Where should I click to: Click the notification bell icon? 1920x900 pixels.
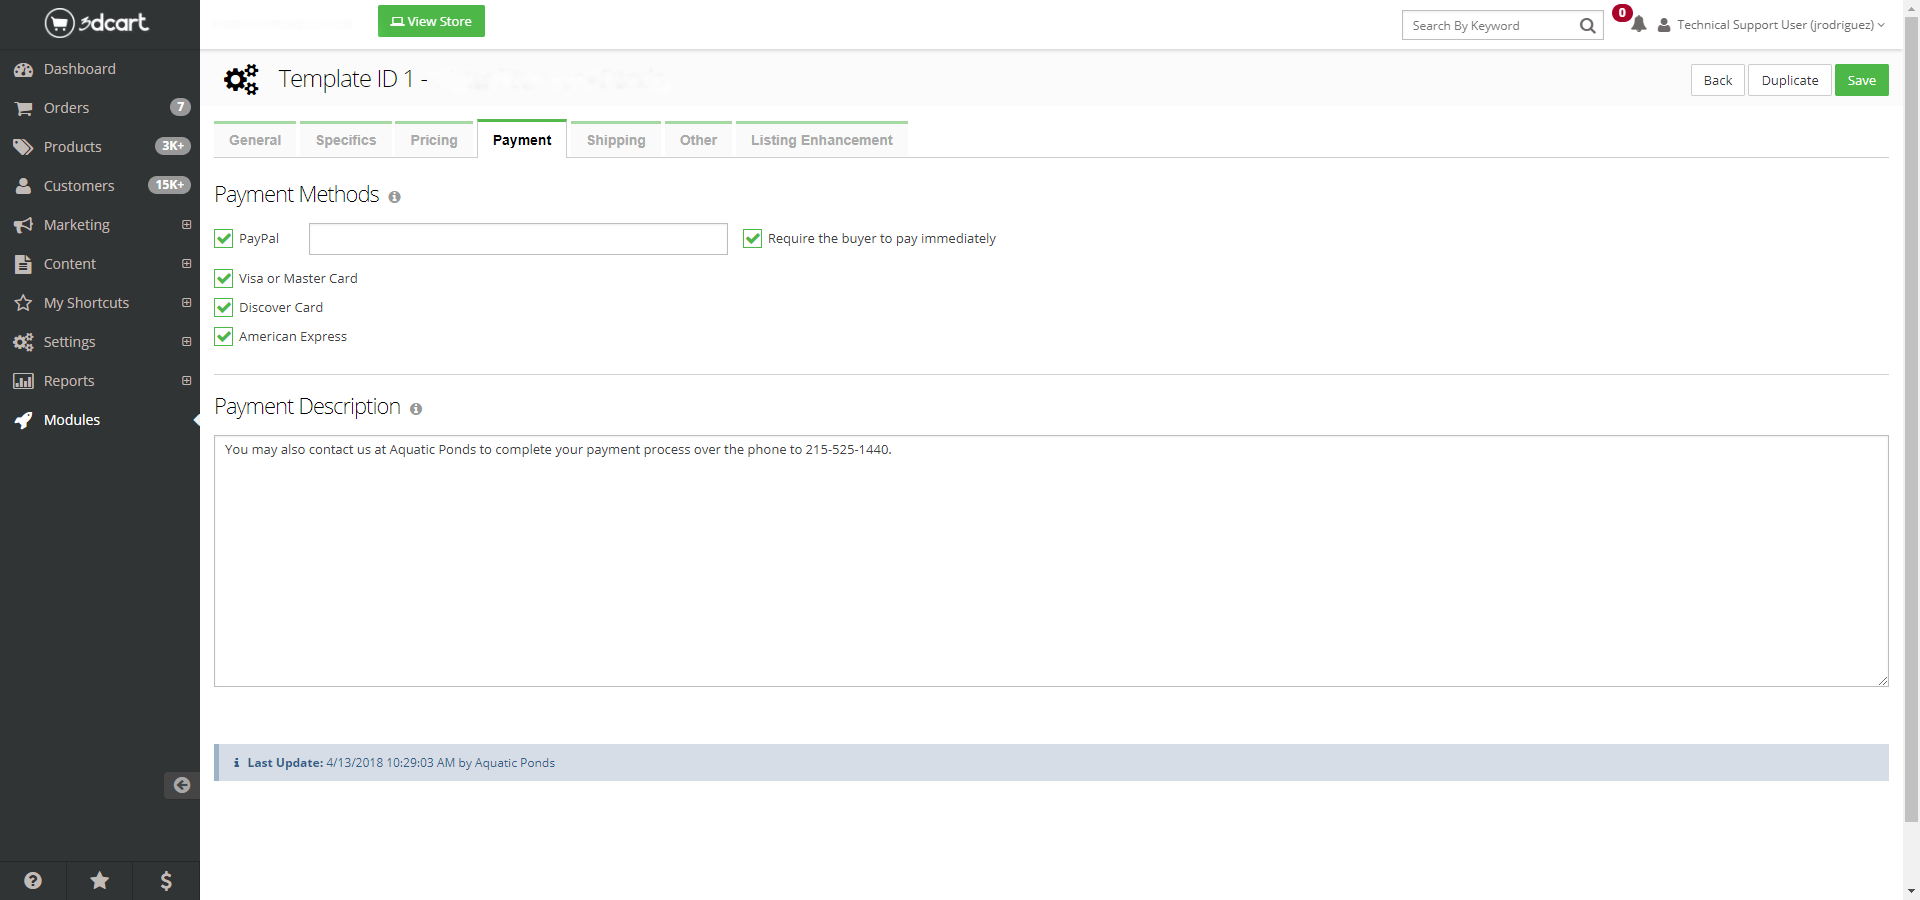[1638, 25]
